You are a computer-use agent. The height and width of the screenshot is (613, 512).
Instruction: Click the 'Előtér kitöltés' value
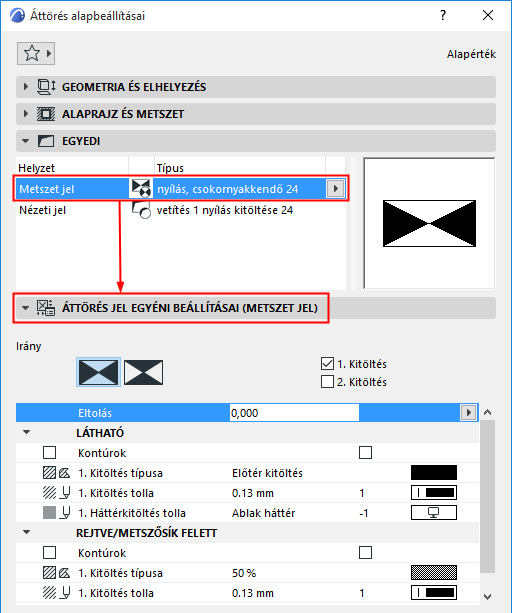pyautogui.click(x=267, y=473)
